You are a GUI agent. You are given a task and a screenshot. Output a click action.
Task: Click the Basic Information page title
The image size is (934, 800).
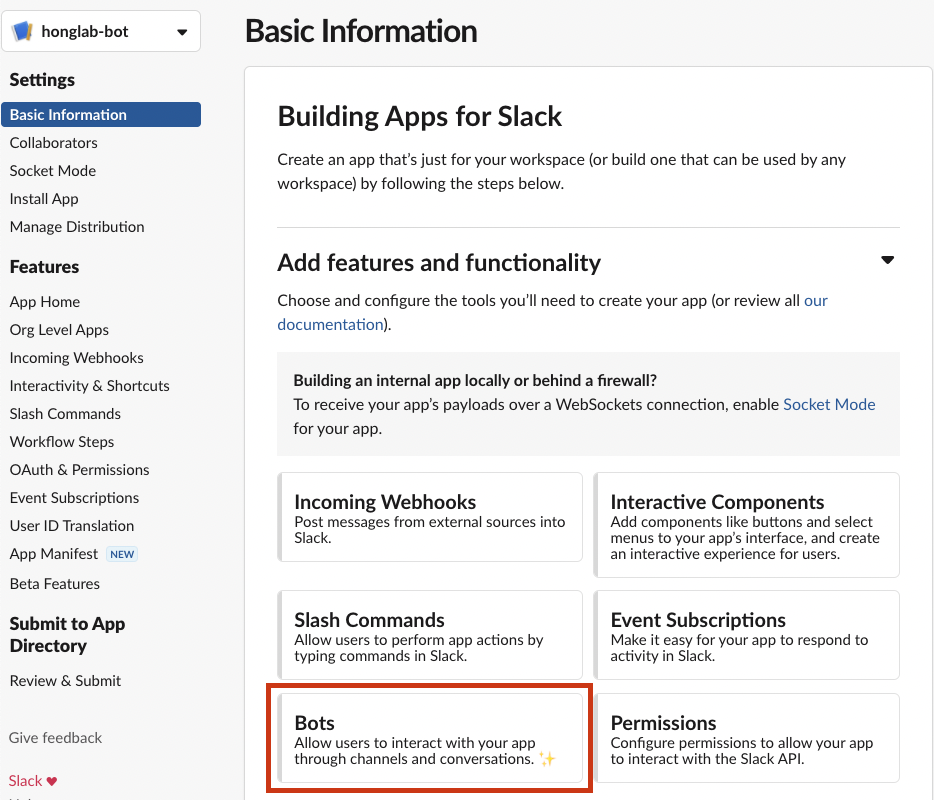pyautogui.click(x=361, y=31)
